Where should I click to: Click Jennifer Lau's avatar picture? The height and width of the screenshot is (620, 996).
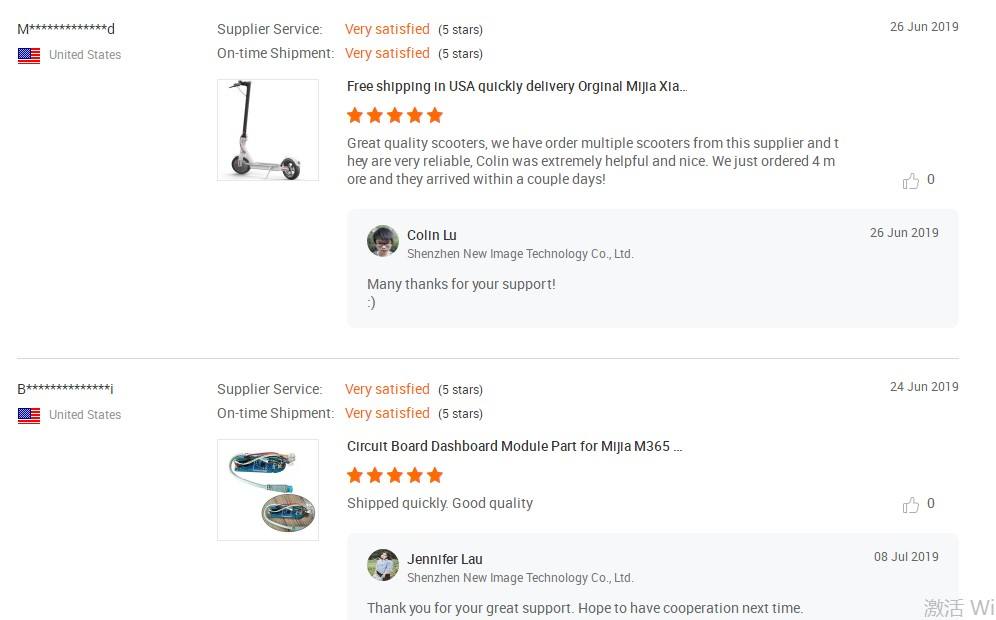tap(383, 565)
